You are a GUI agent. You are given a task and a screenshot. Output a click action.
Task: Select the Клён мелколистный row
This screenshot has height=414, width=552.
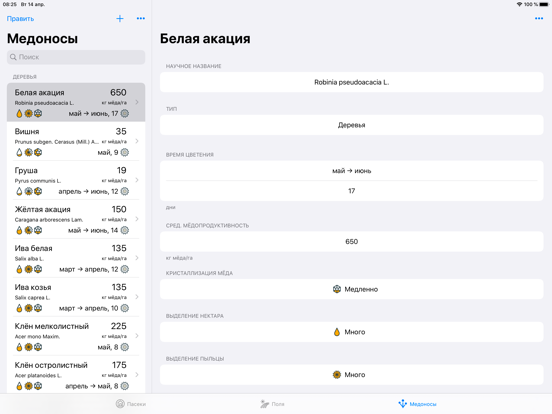point(76,336)
